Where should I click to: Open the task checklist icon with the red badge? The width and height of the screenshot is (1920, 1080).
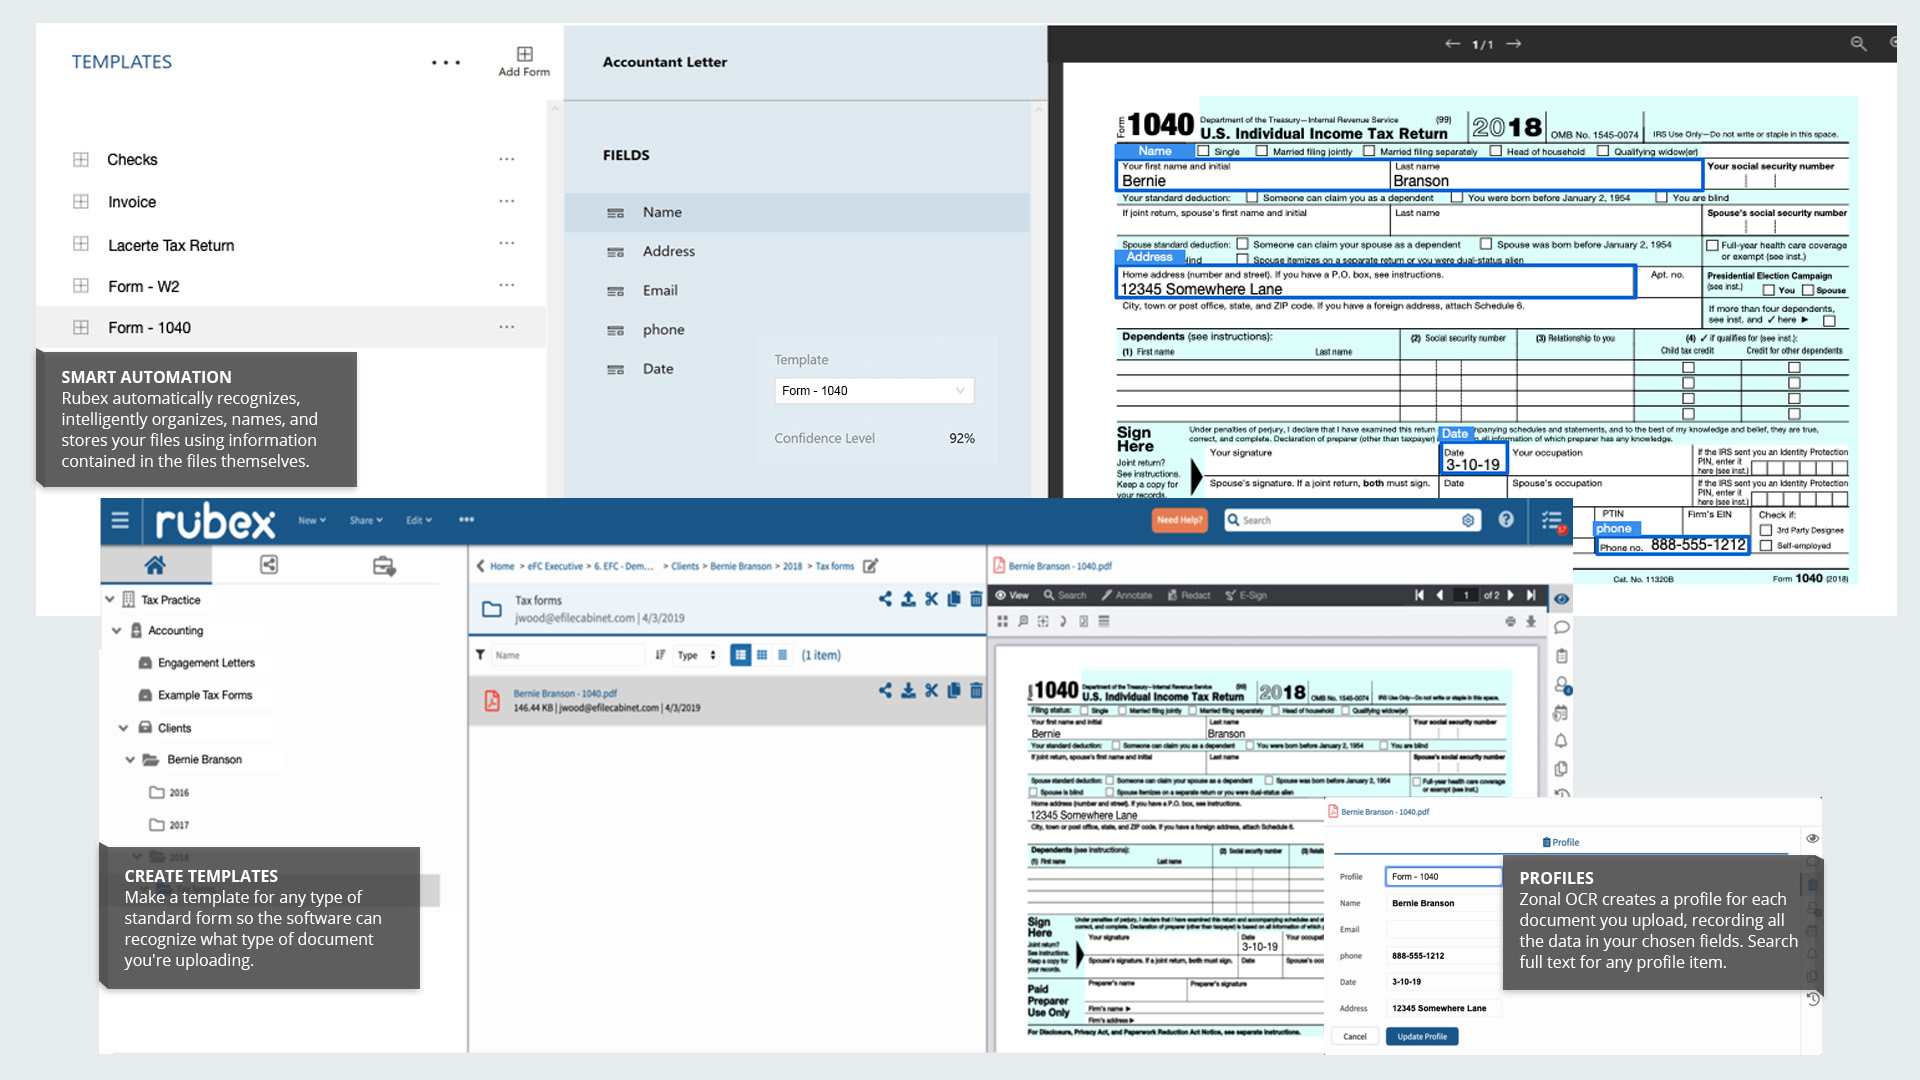1551,520
